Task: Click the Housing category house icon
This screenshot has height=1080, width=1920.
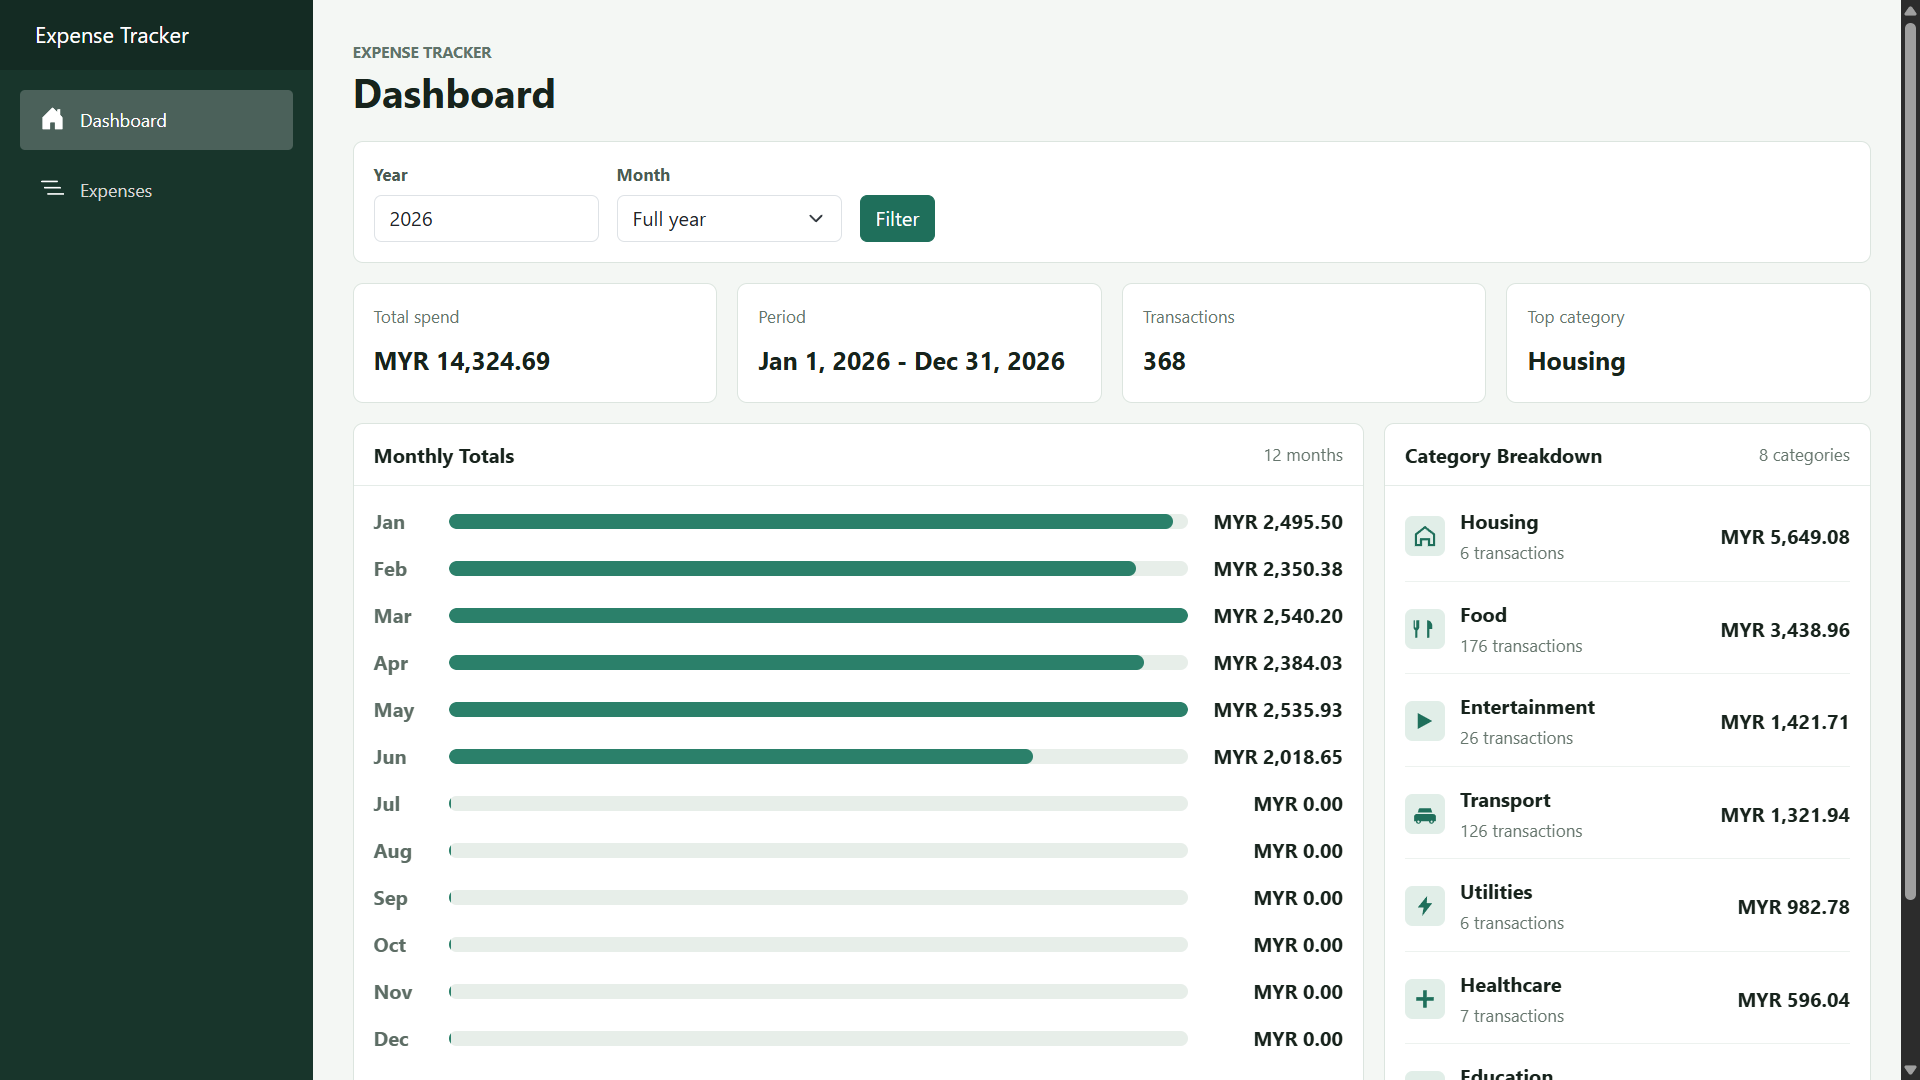Action: click(x=1425, y=537)
